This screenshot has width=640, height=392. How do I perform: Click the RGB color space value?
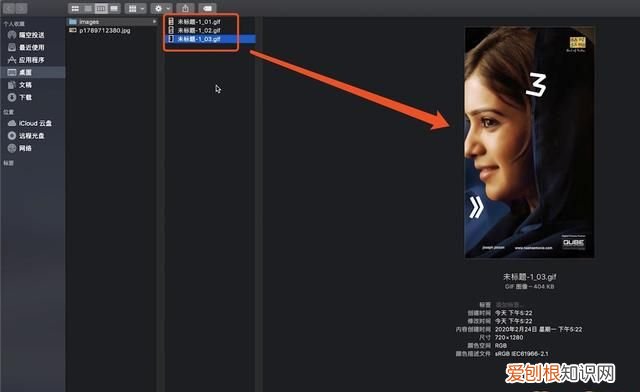(x=501, y=345)
